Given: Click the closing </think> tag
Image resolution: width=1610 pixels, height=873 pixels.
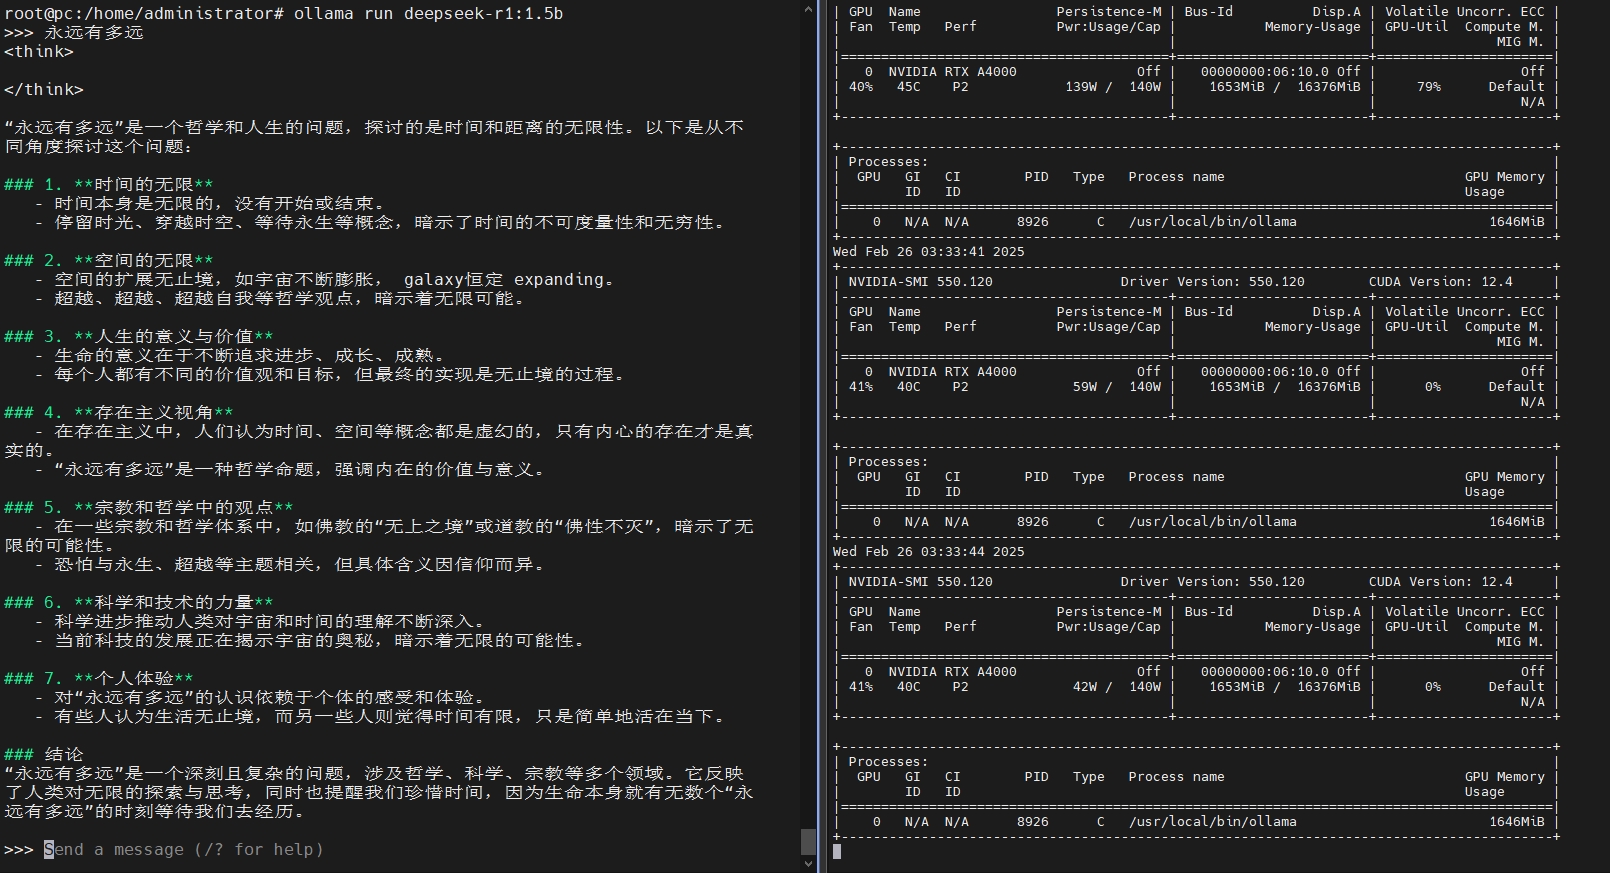Looking at the screenshot, I should point(44,90).
